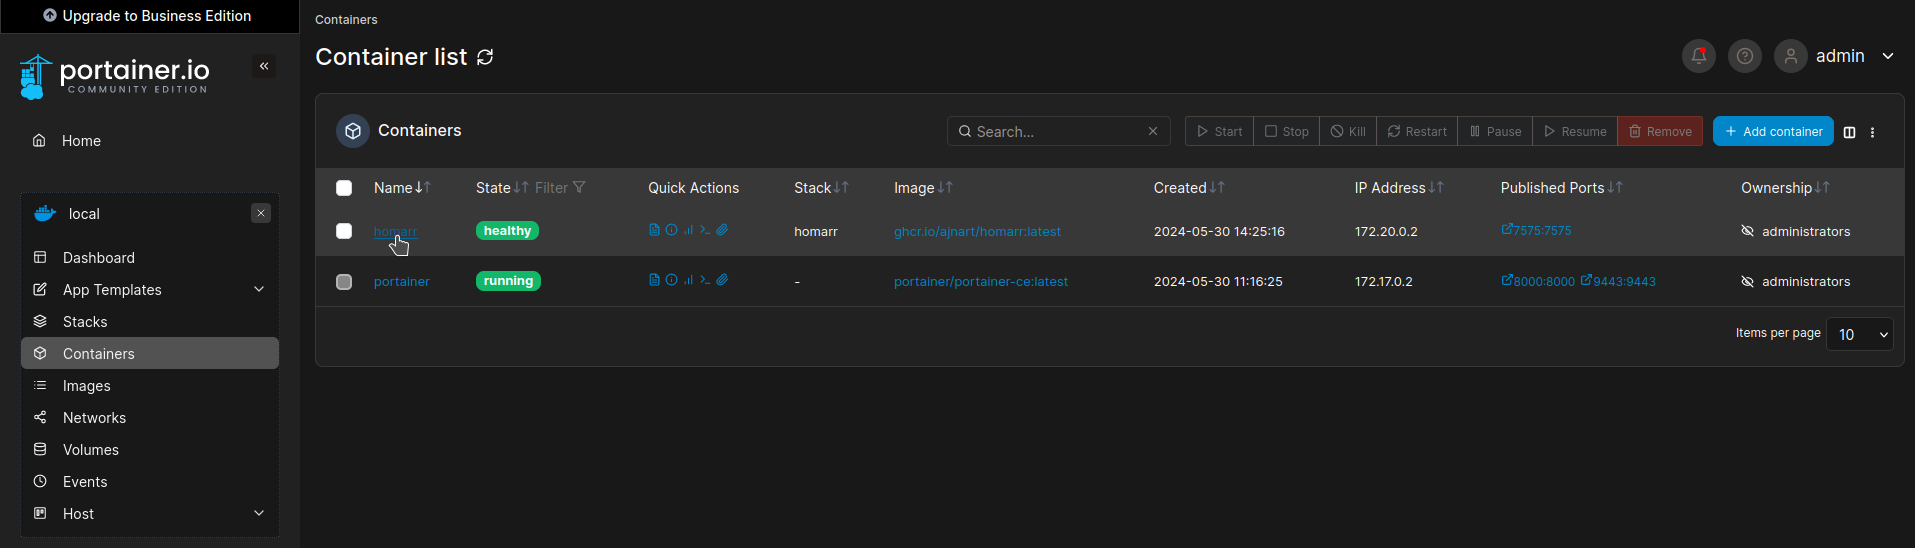Click the red Remove button

1660,131
